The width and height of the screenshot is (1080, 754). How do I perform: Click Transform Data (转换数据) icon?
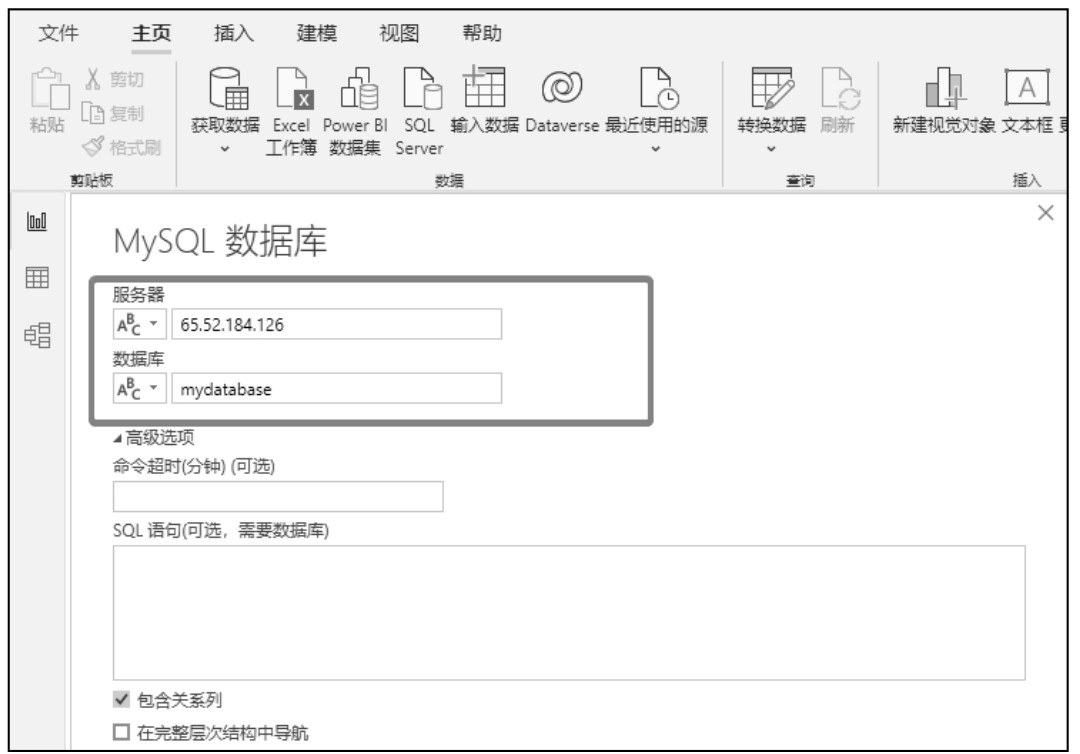point(772,87)
